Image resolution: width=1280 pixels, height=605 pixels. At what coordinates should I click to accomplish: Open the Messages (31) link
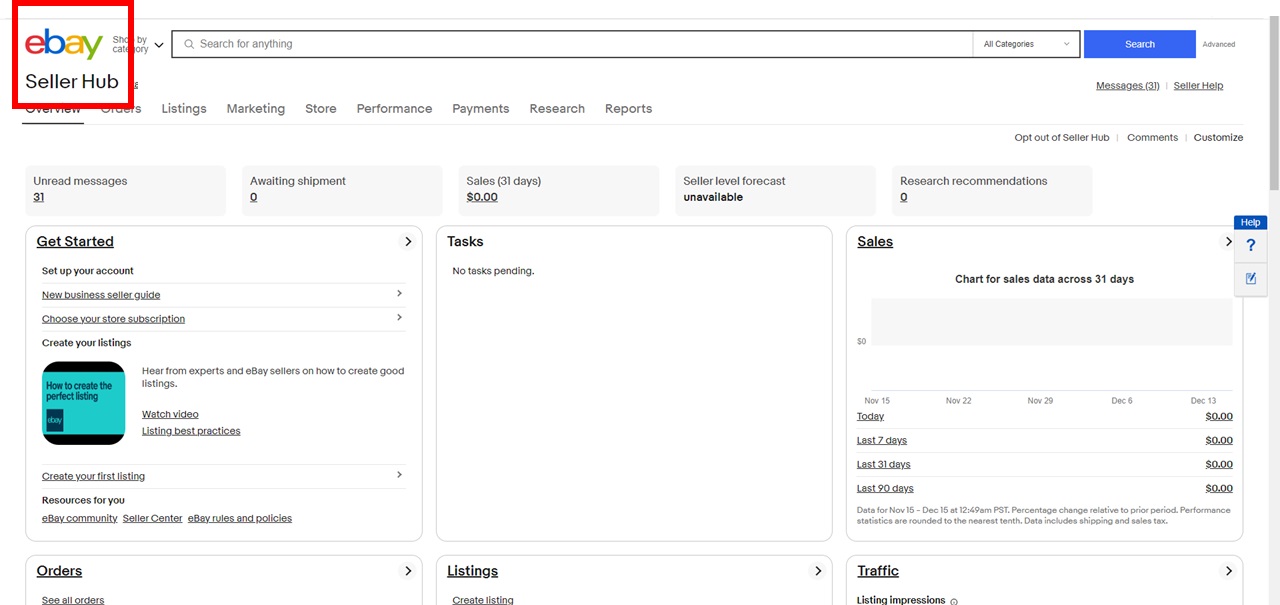pos(1127,86)
